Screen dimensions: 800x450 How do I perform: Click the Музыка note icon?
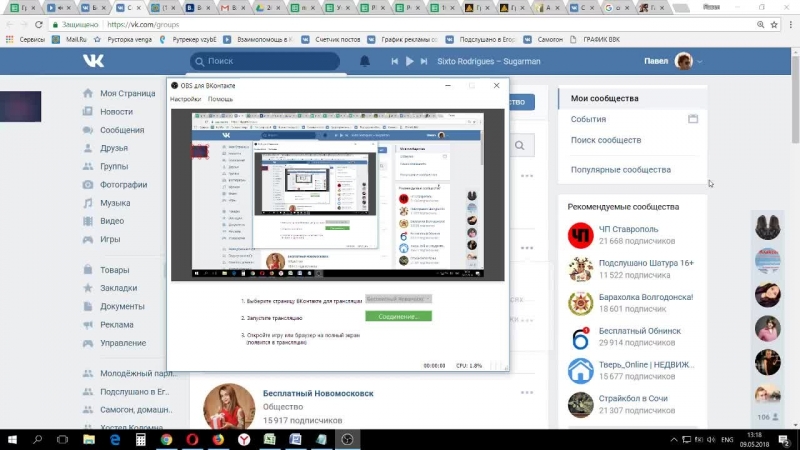point(88,203)
